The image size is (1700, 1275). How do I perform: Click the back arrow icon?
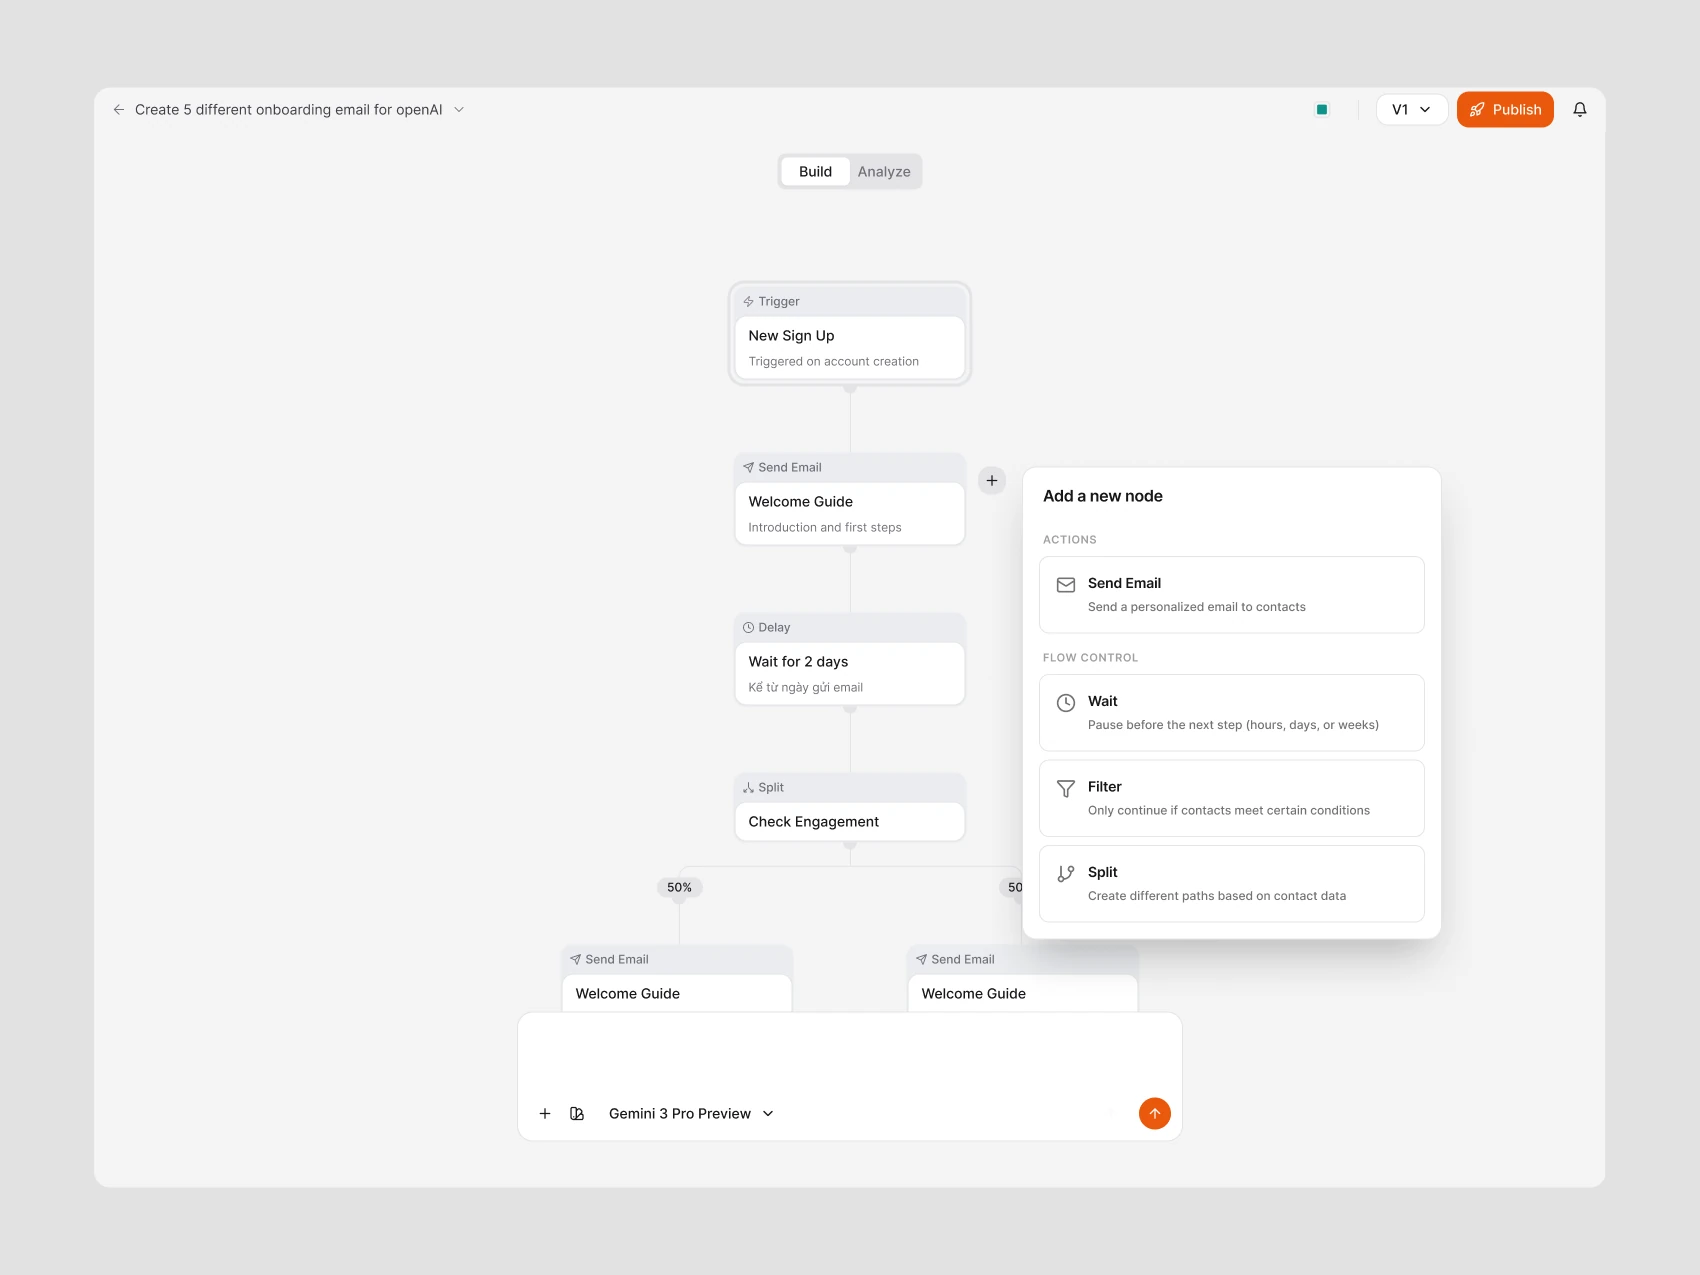[119, 110]
